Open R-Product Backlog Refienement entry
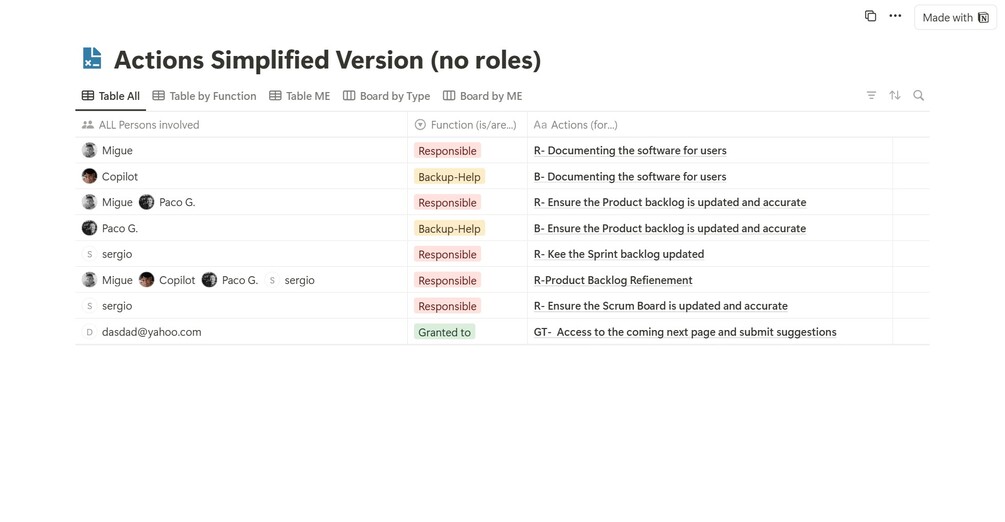 (613, 280)
